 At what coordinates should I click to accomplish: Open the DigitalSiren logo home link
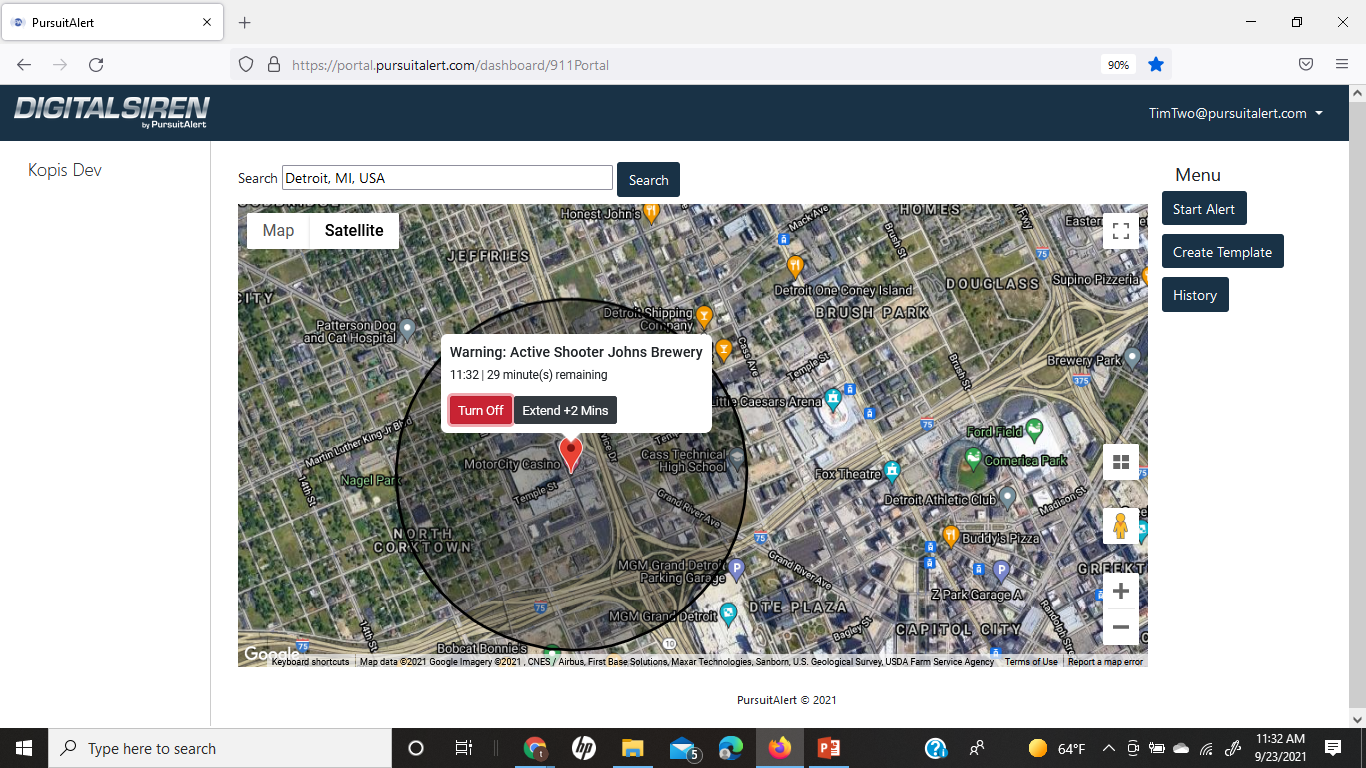[x=112, y=112]
